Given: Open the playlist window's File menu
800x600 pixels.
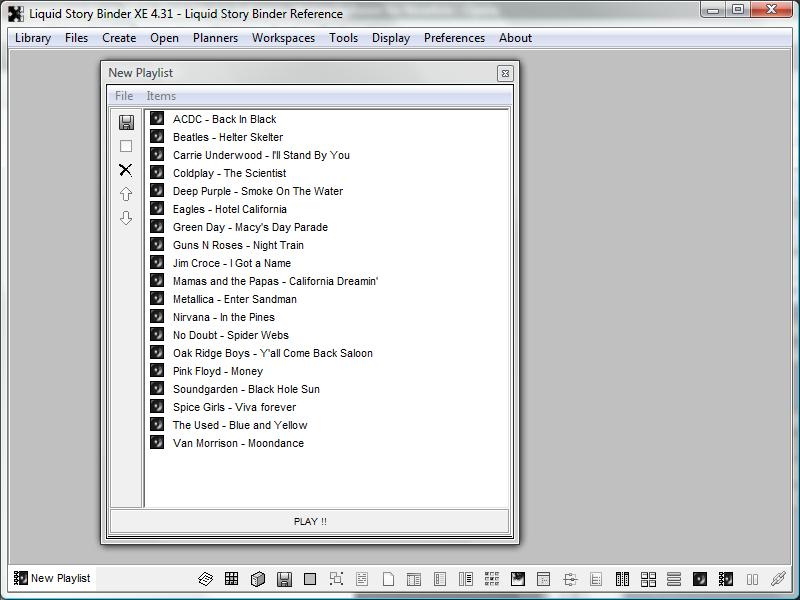Looking at the screenshot, I should click(x=124, y=96).
